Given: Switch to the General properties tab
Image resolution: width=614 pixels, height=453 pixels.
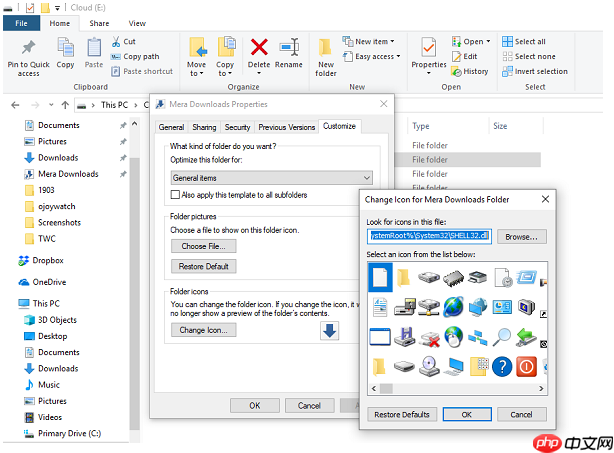Looking at the screenshot, I should click(171, 127).
